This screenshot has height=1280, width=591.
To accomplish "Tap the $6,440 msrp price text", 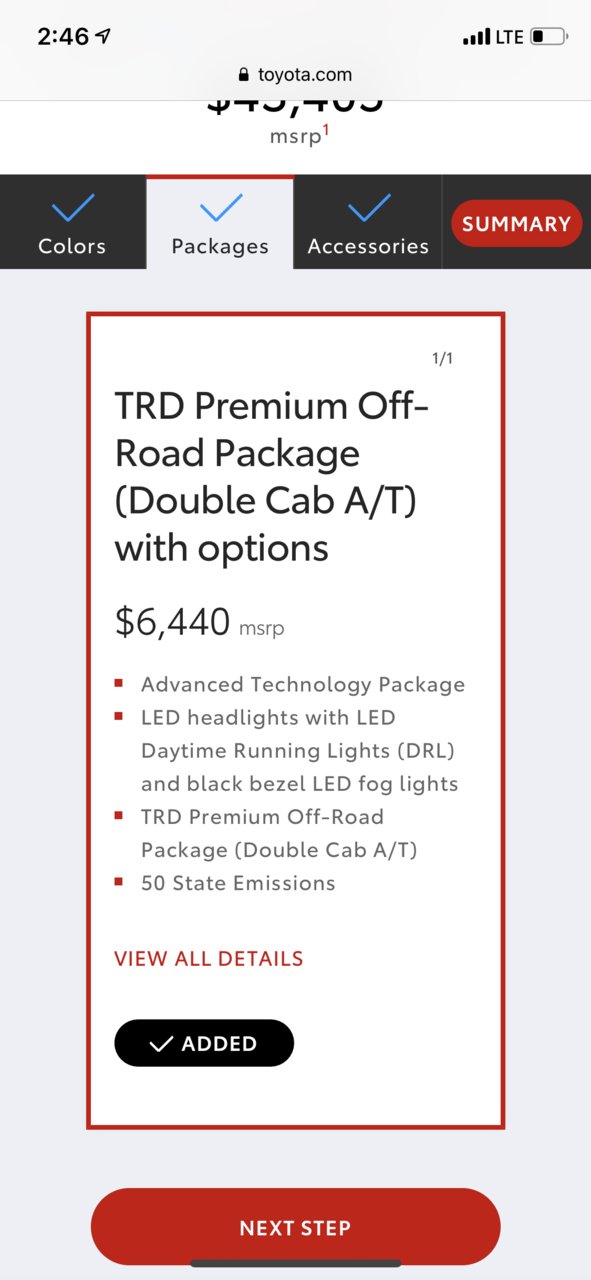I will click(200, 623).
